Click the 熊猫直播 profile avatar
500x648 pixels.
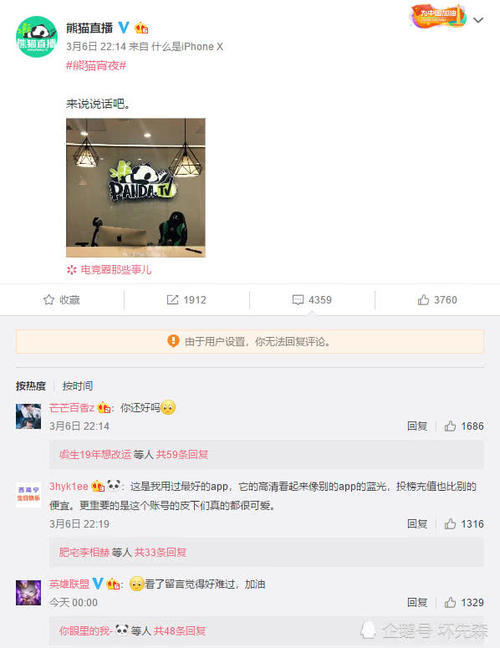[36, 37]
